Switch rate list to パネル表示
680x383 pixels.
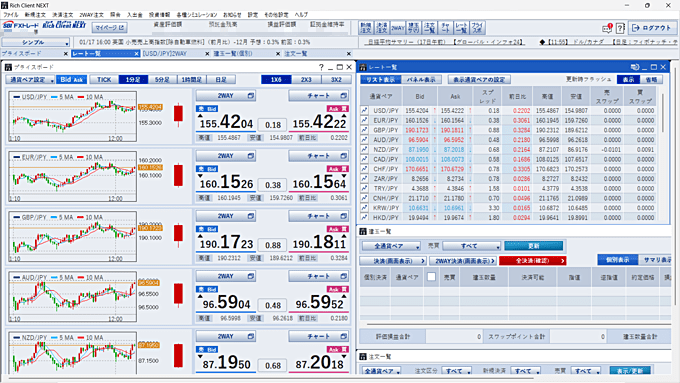click(x=421, y=79)
